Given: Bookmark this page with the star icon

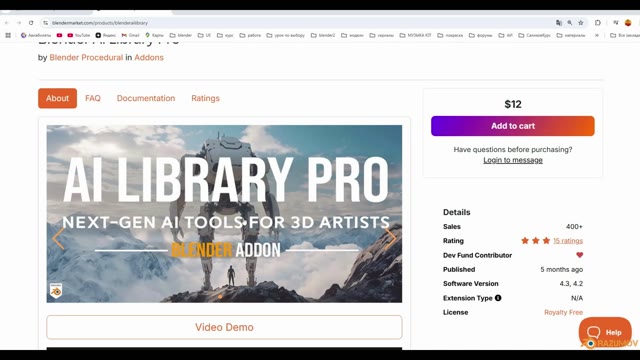Looking at the screenshot, I should tap(581, 23).
